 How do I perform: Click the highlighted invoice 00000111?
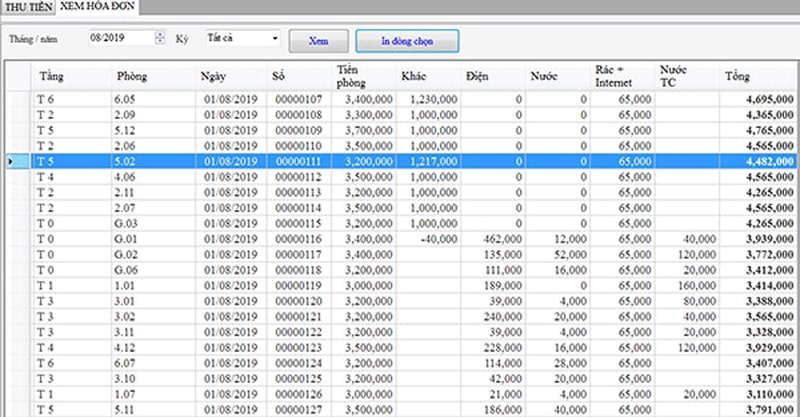(299, 161)
